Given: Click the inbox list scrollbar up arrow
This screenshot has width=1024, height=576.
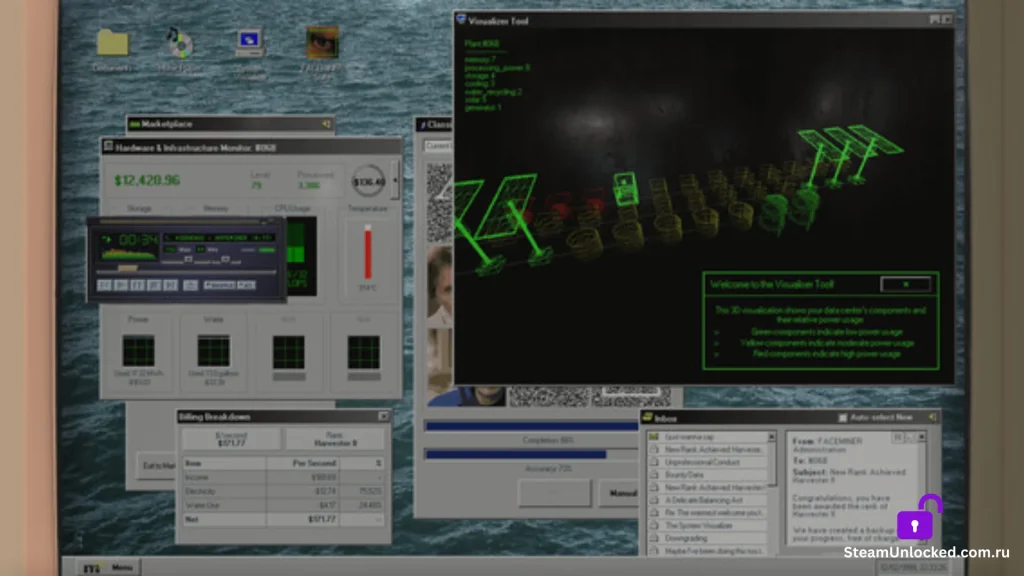Looking at the screenshot, I should tap(771, 436).
